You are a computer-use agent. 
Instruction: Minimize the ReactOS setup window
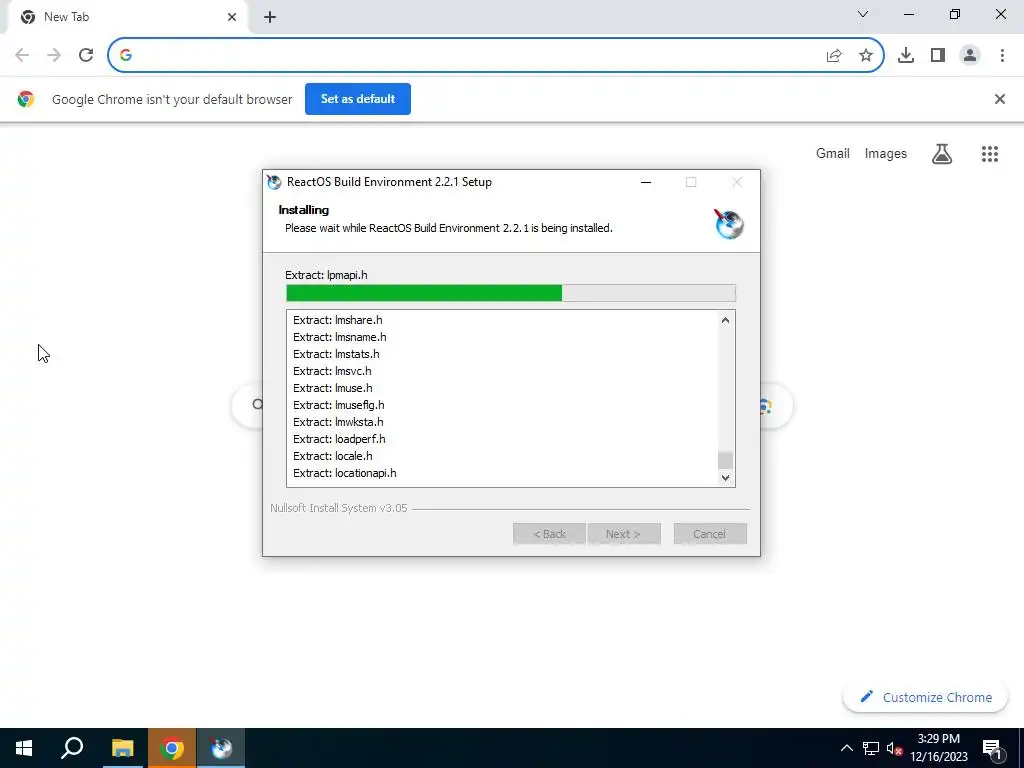(646, 182)
